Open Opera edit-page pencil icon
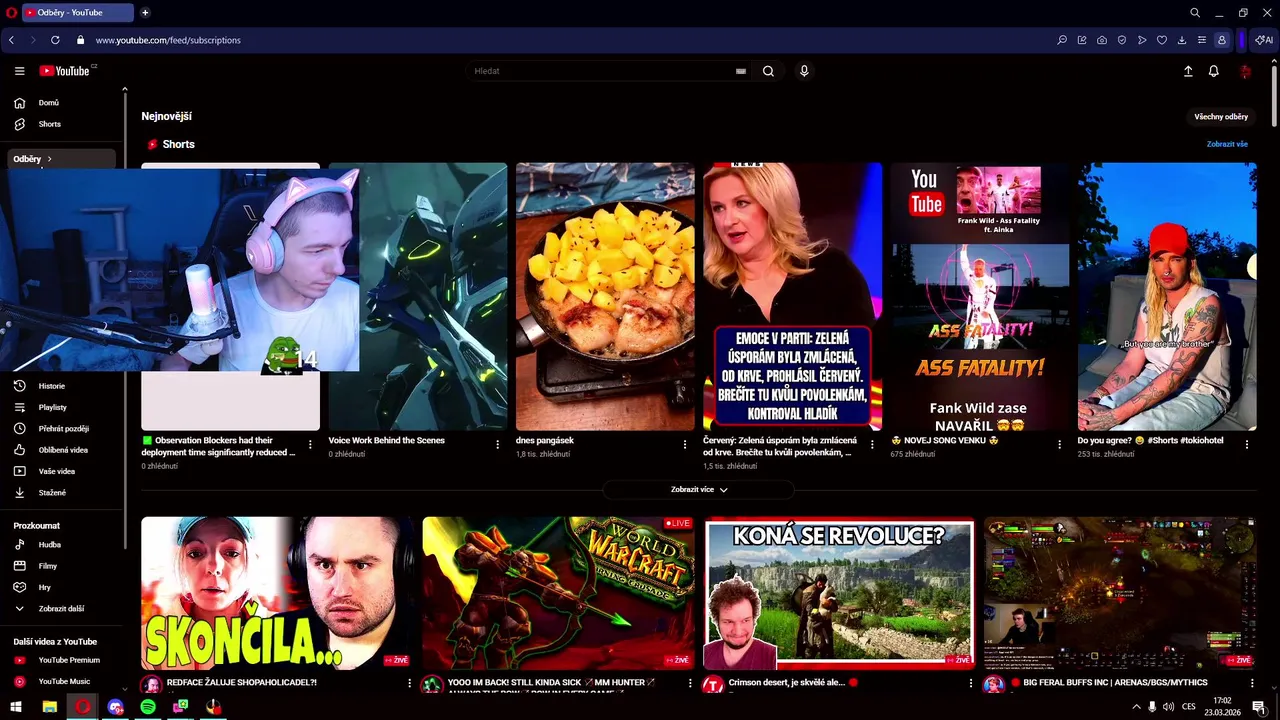The width and height of the screenshot is (1280, 720). 1082,40
